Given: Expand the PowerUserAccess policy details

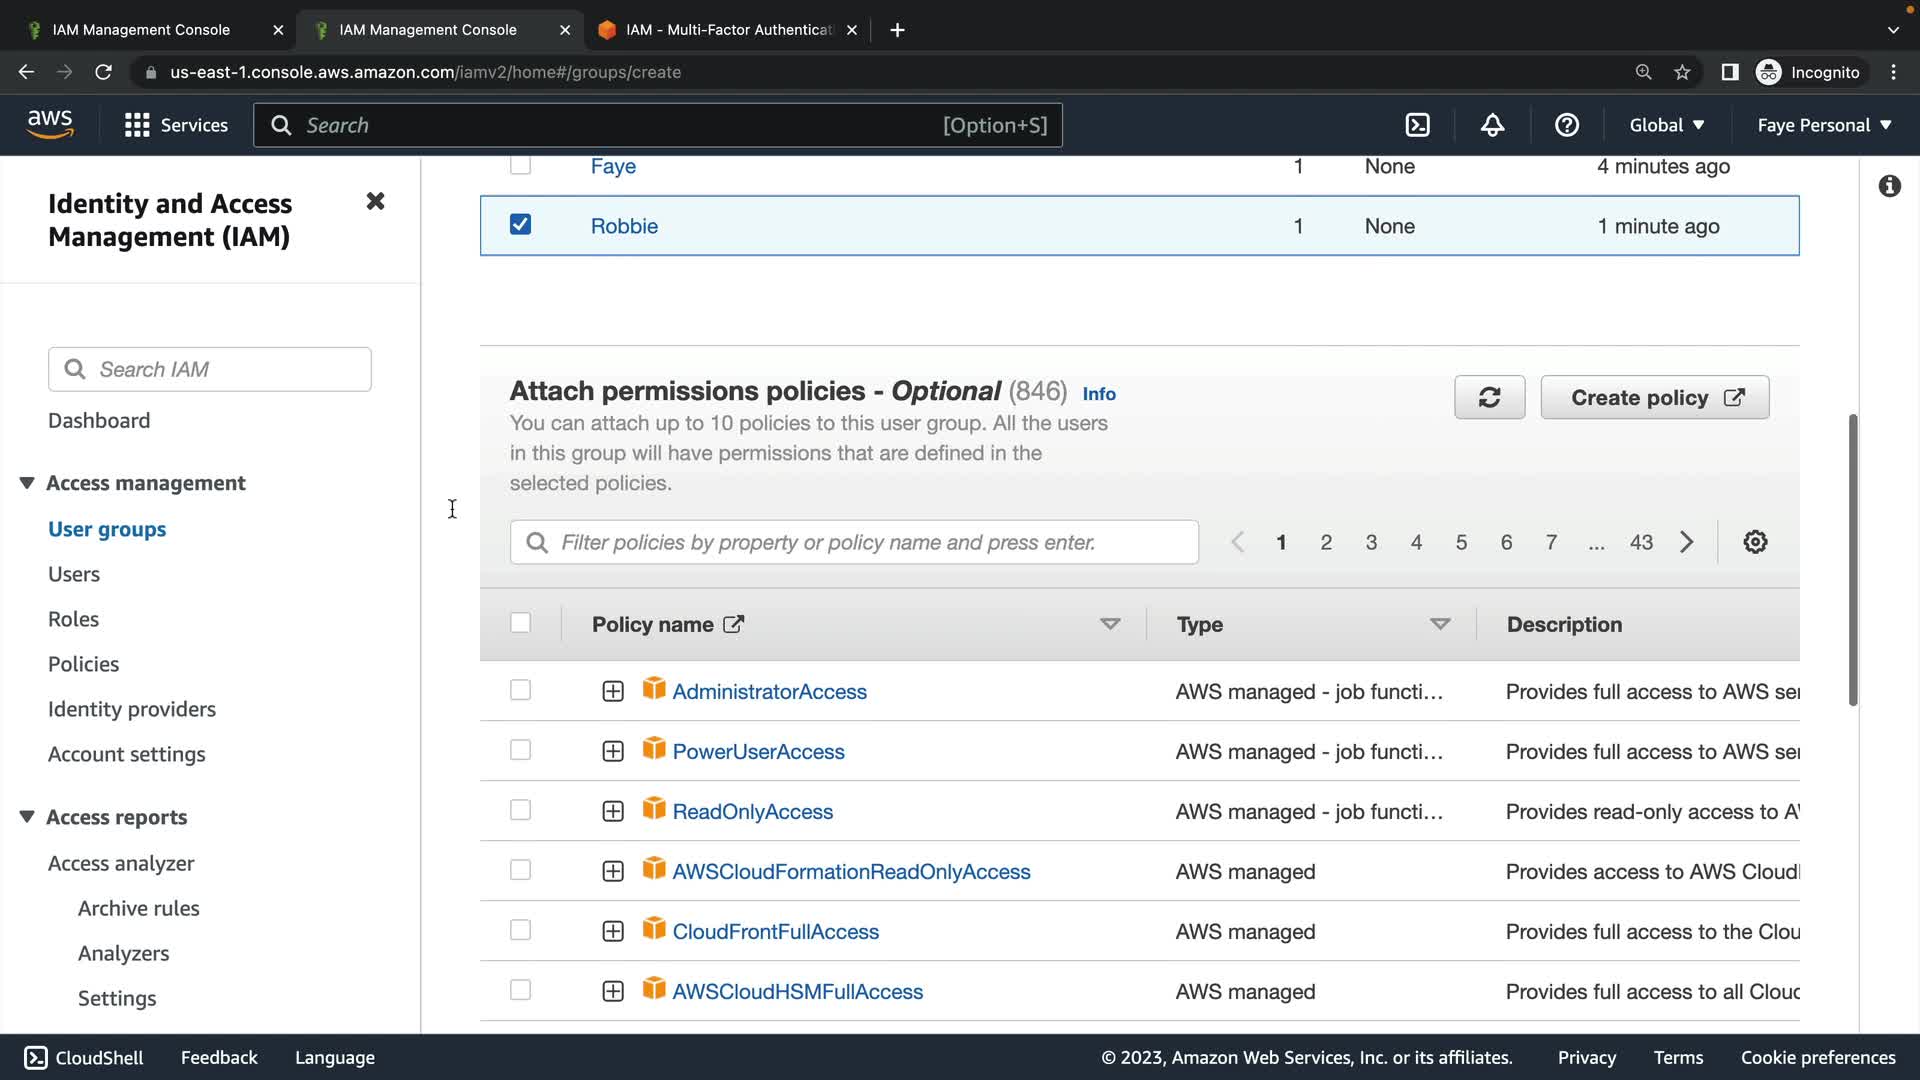Looking at the screenshot, I should (613, 752).
